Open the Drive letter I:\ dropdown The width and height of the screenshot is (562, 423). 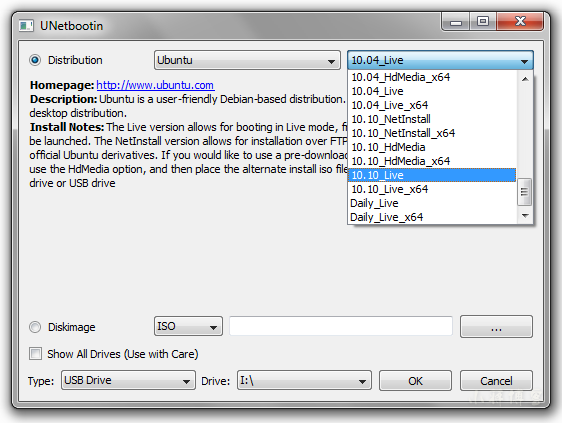point(304,380)
